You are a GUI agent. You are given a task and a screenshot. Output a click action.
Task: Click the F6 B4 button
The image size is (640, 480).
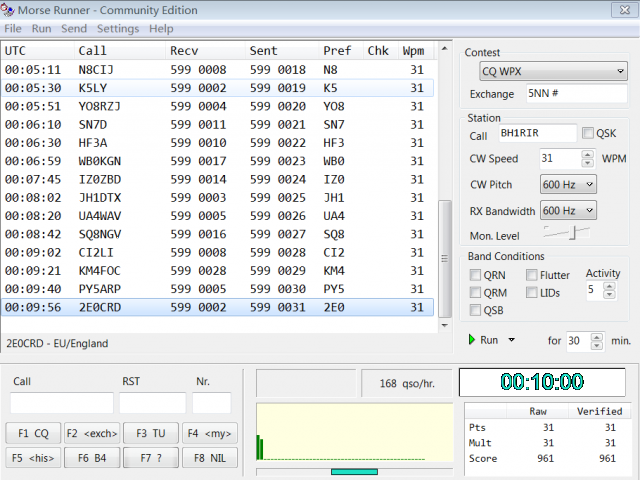tap(92, 458)
